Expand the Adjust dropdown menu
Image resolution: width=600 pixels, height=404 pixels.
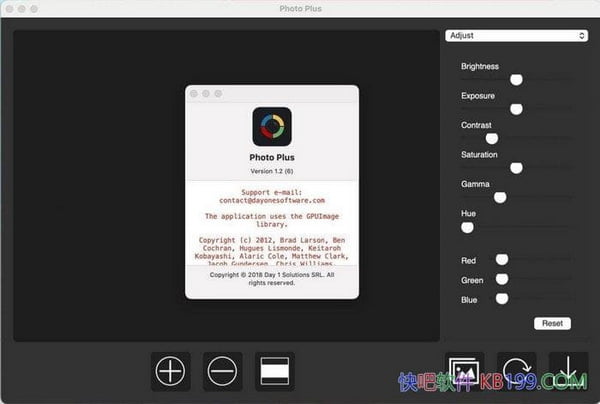coord(516,36)
